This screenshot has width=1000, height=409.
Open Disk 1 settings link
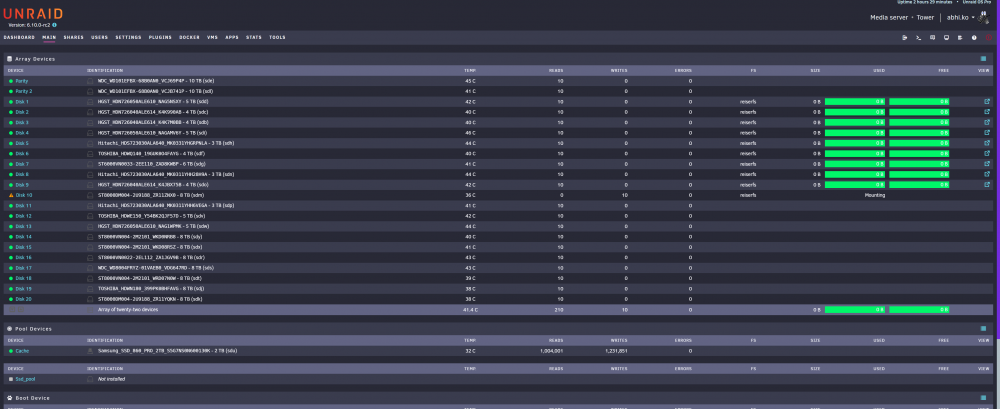(x=22, y=101)
